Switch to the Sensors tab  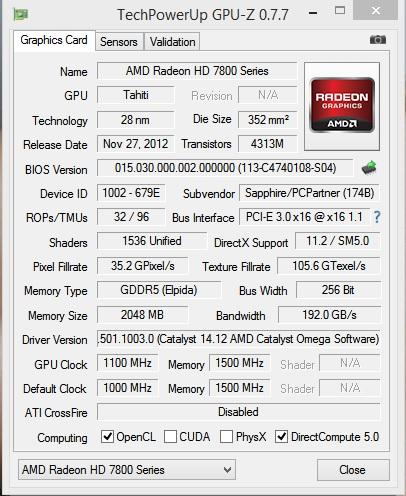pyautogui.click(x=119, y=42)
